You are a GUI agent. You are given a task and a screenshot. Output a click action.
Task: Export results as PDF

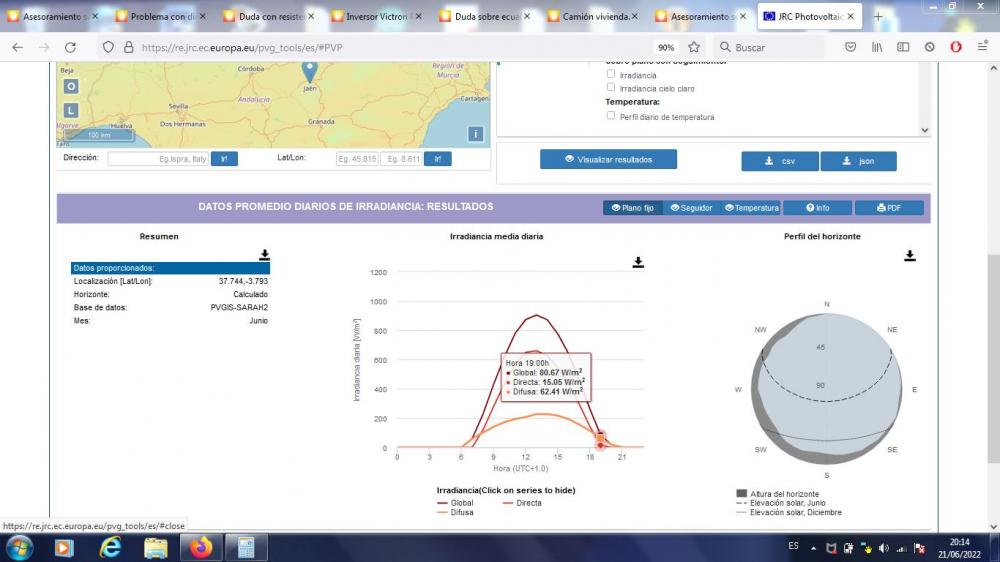(889, 208)
